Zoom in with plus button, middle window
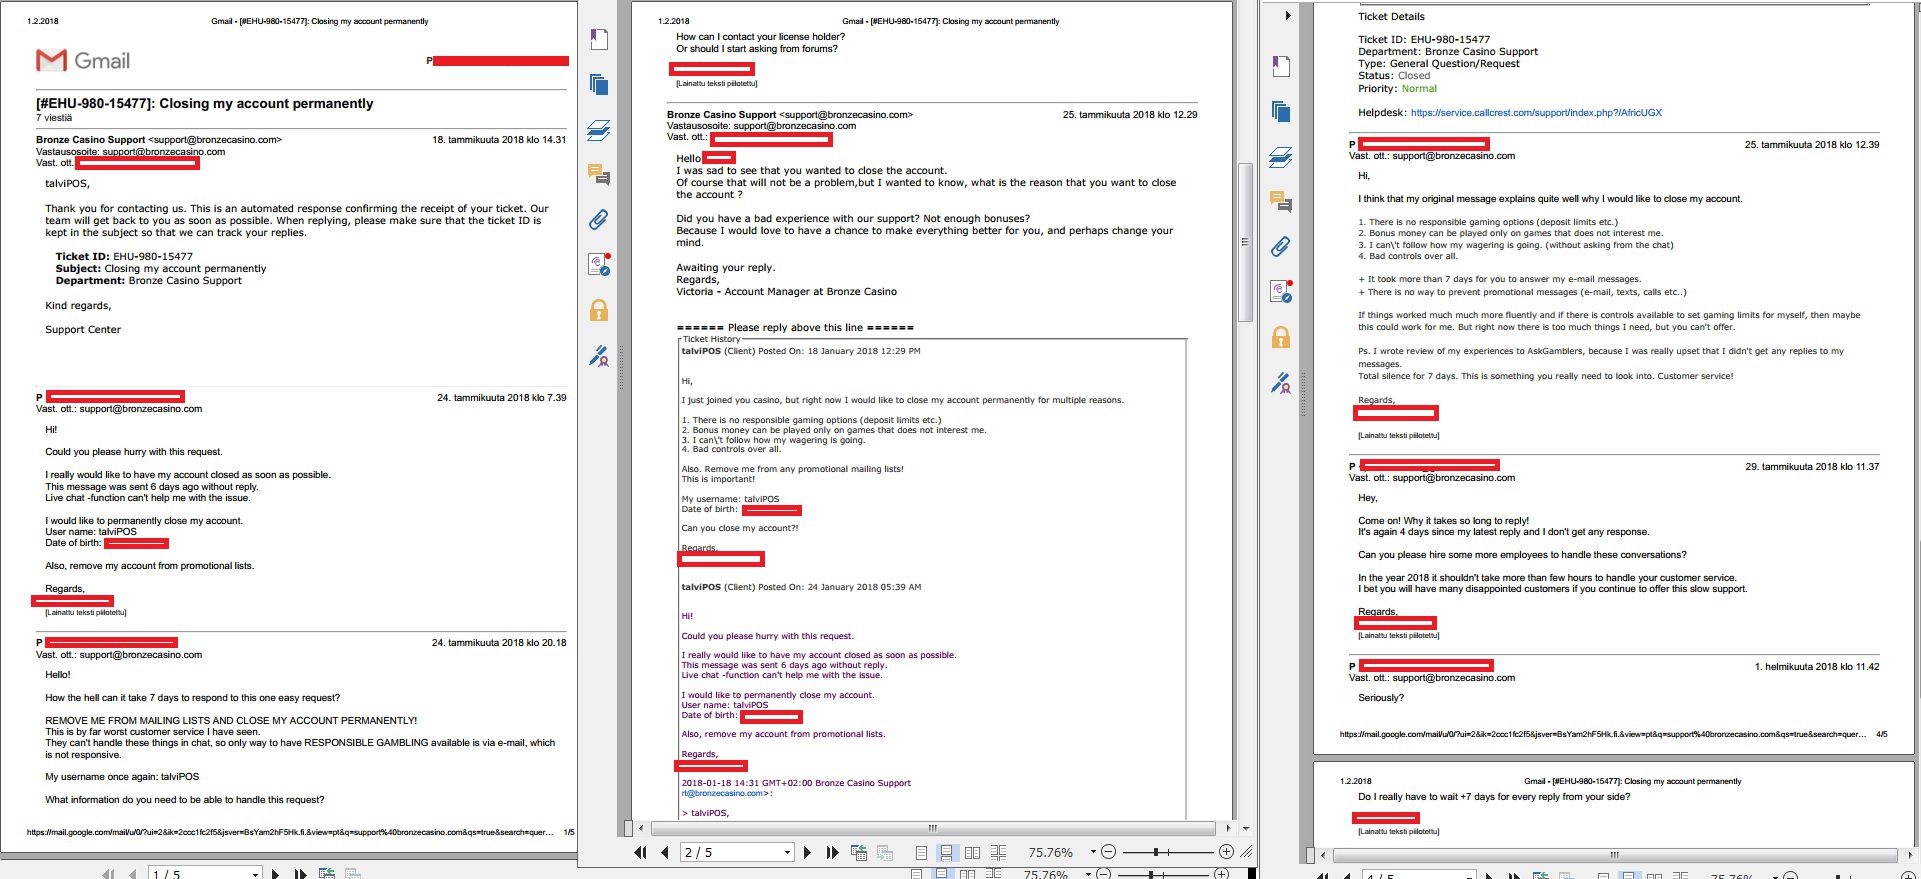1921x879 pixels. point(1226,852)
